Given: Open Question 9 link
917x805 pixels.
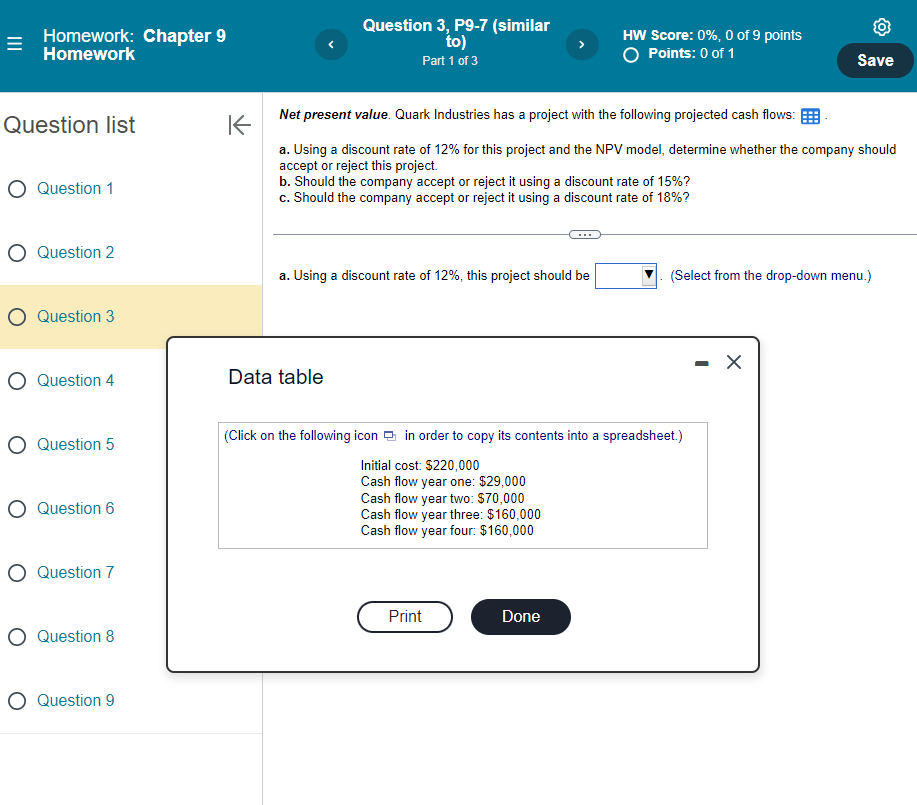Looking at the screenshot, I should [75, 700].
